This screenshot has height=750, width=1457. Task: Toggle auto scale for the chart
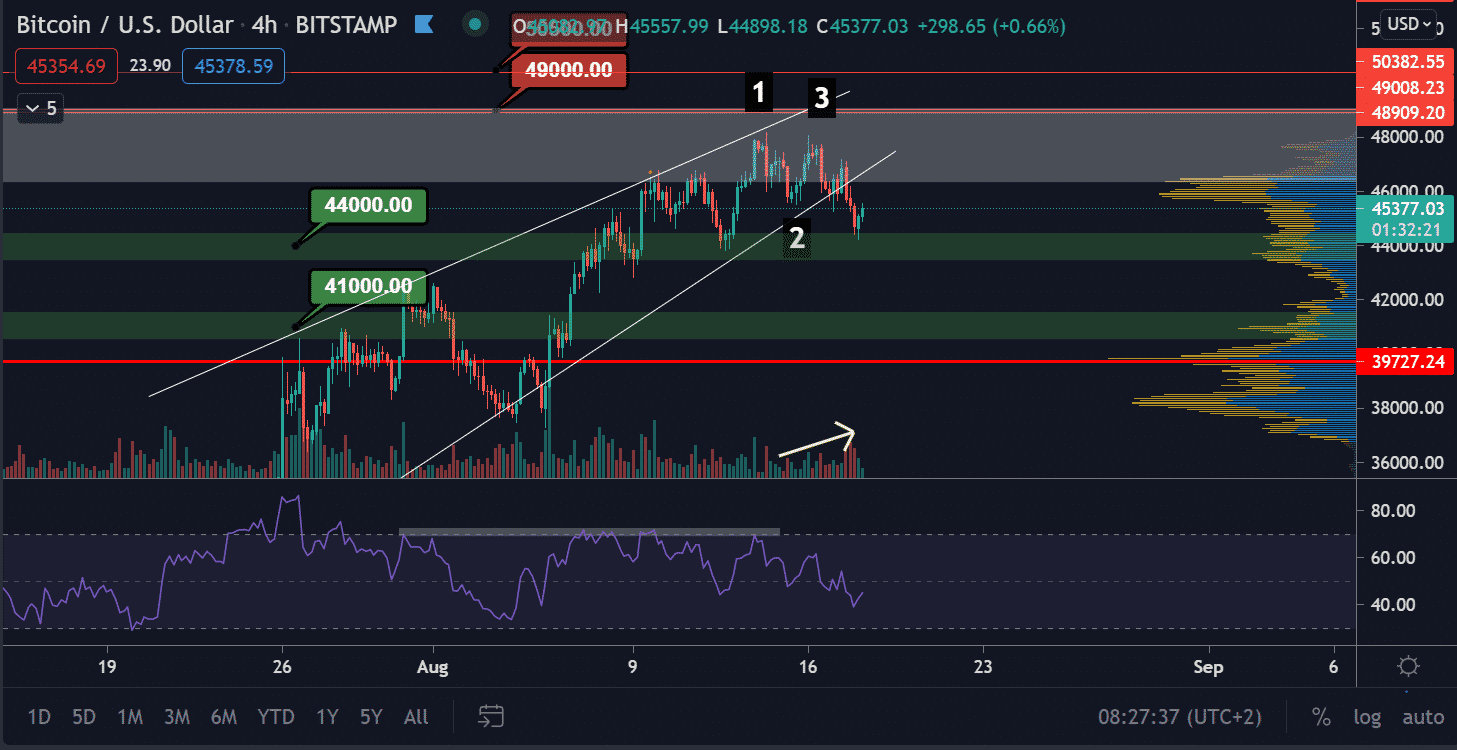click(1422, 717)
